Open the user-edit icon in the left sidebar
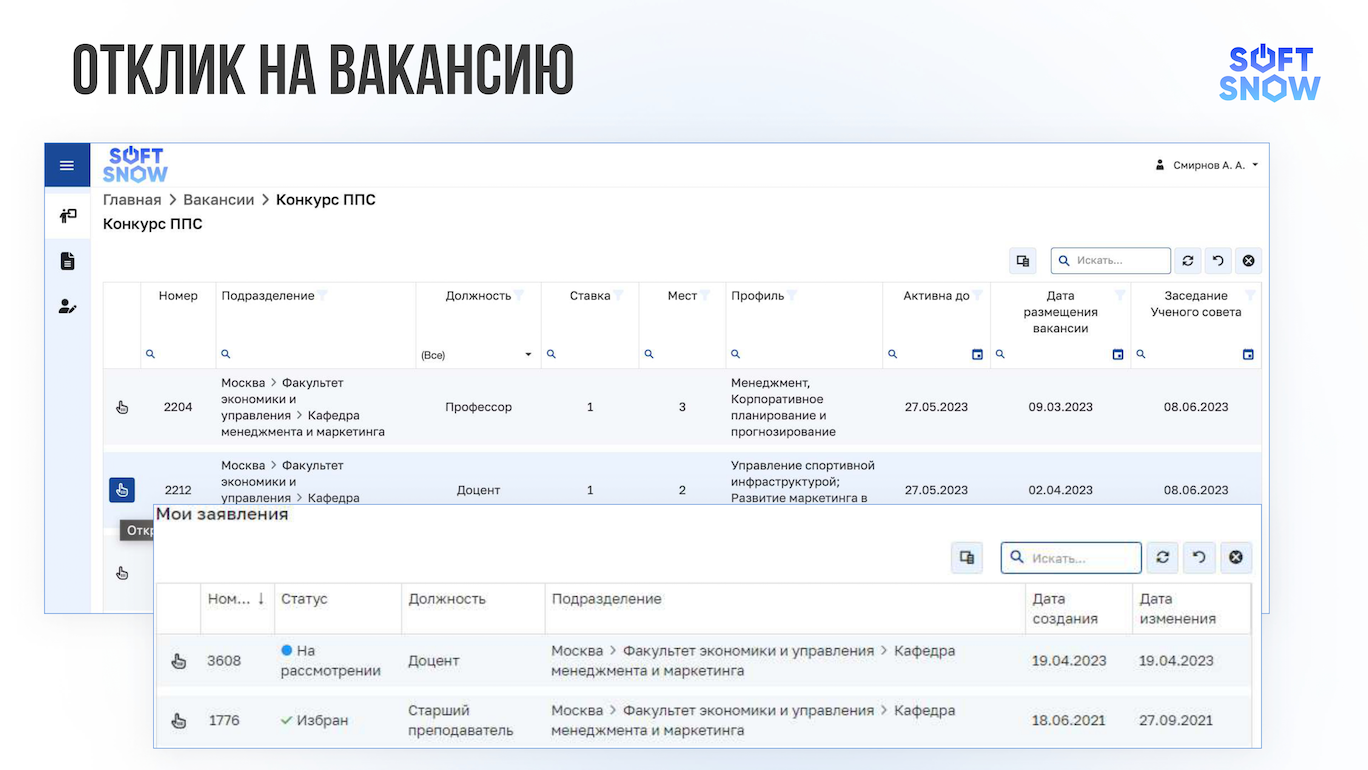The image size is (1368, 770). point(67,307)
